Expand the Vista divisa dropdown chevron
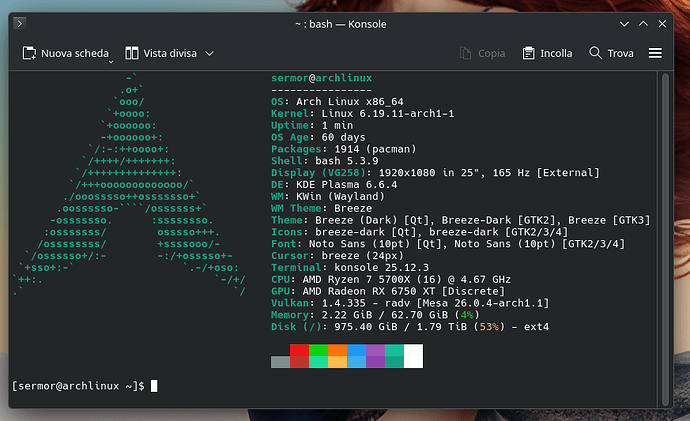This screenshot has width=690, height=421. click(x=209, y=53)
